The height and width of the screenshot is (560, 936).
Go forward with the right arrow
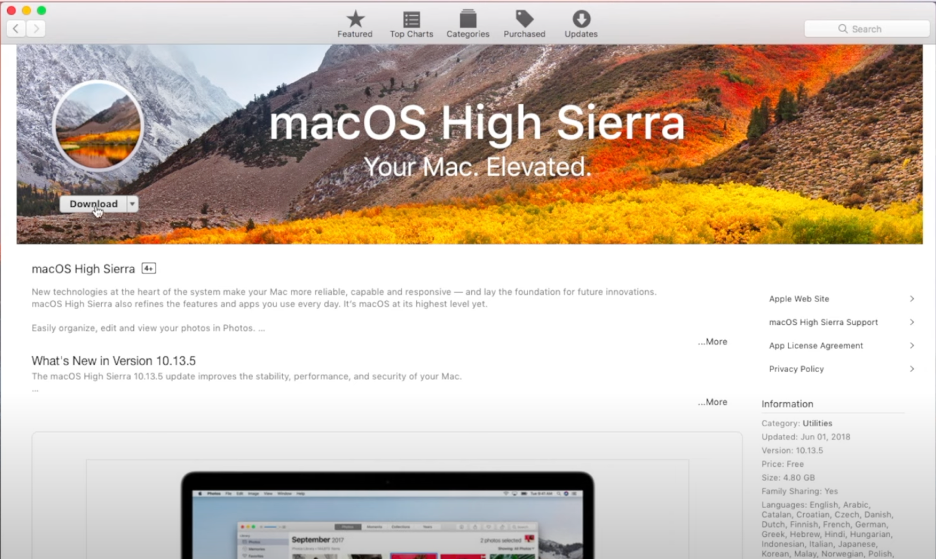tap(36, 28)
